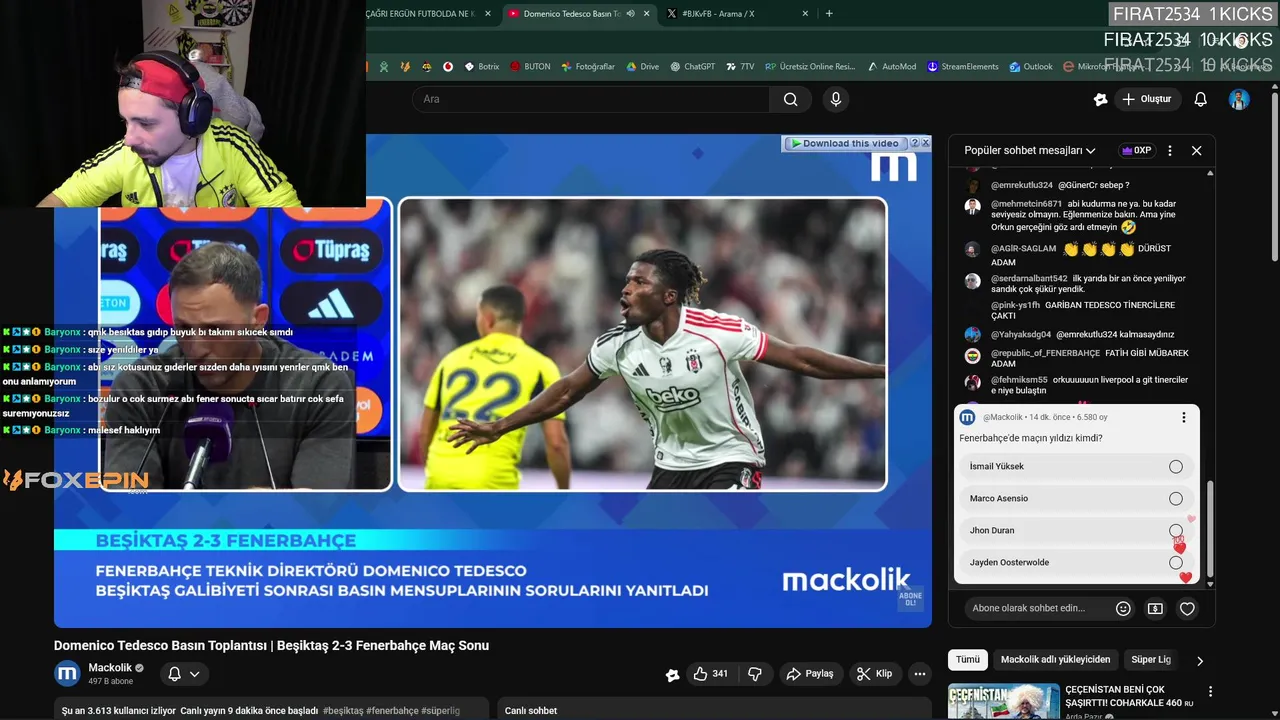Open the 7TV bookmark
Image resolution: width=1280 pixels, height=720 pixels.
click(740, 67)
